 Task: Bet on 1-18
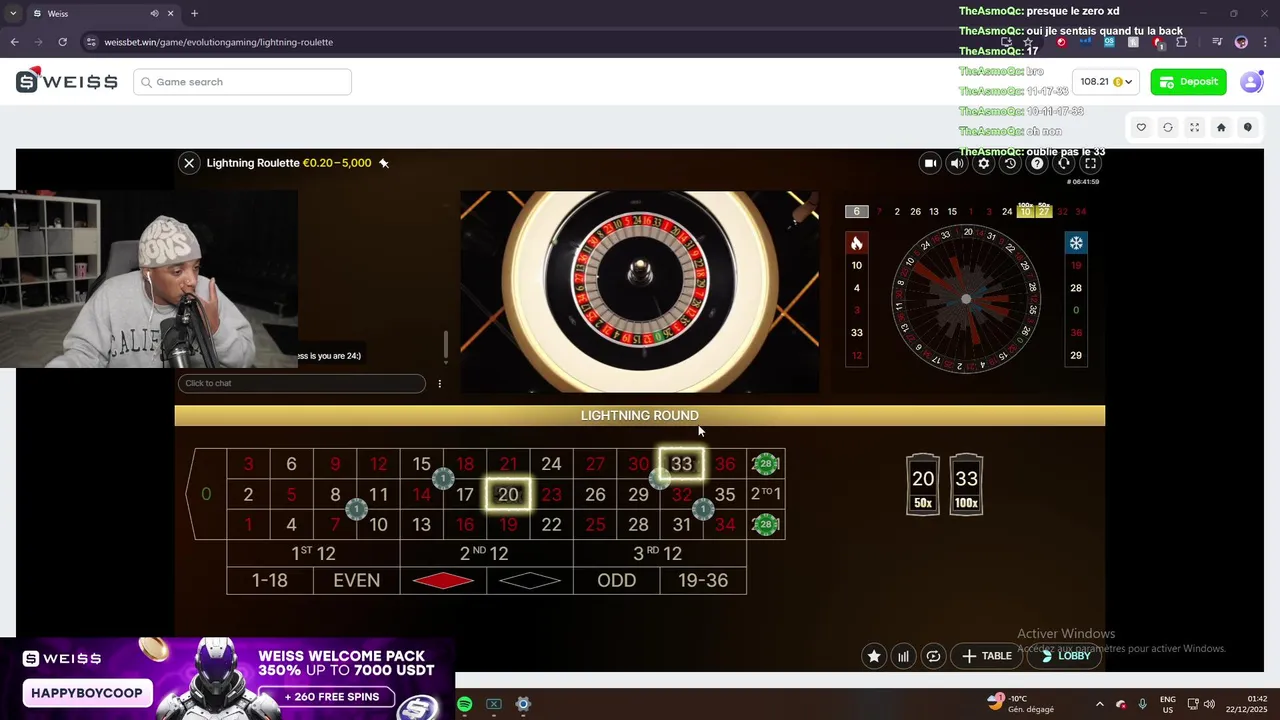[270, 580]
